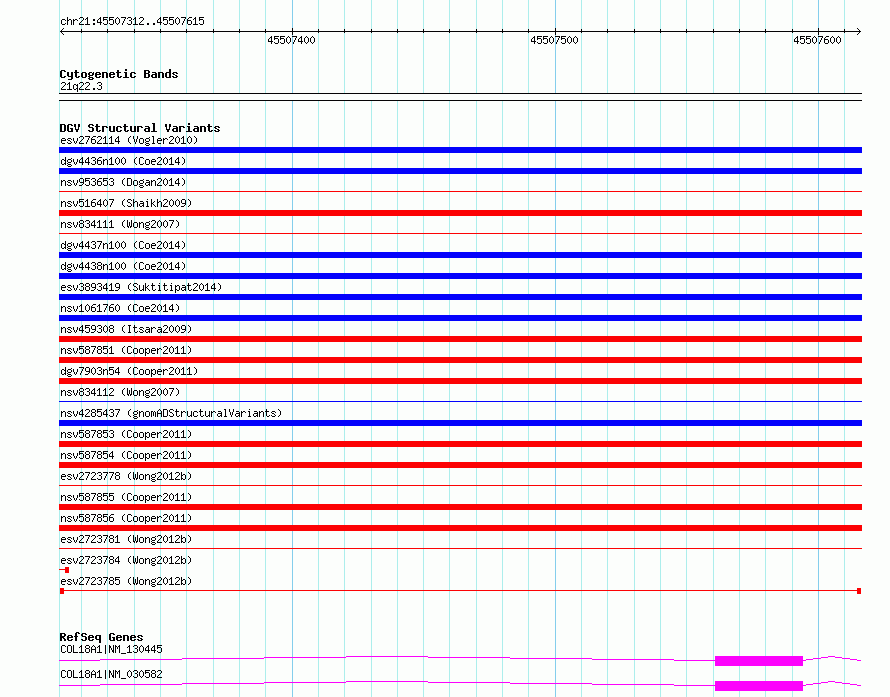The width and height of the screenshot is (890, 697).
Task: Click esv2723781 (Wong2012b) label
Action: pyautogui.click(x=126, y=539)
